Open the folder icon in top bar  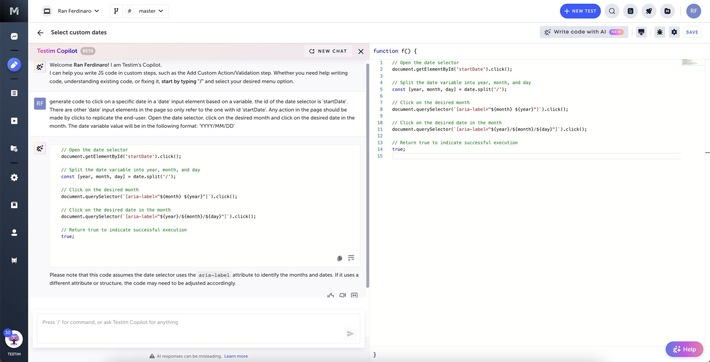coord(667,11)
